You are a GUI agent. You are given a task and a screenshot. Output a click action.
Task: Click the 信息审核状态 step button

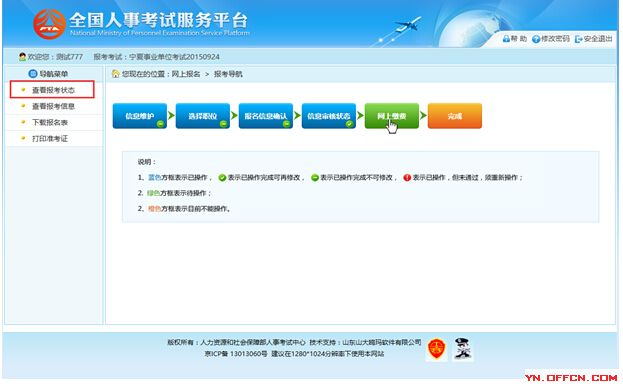(x=329, y=116)
